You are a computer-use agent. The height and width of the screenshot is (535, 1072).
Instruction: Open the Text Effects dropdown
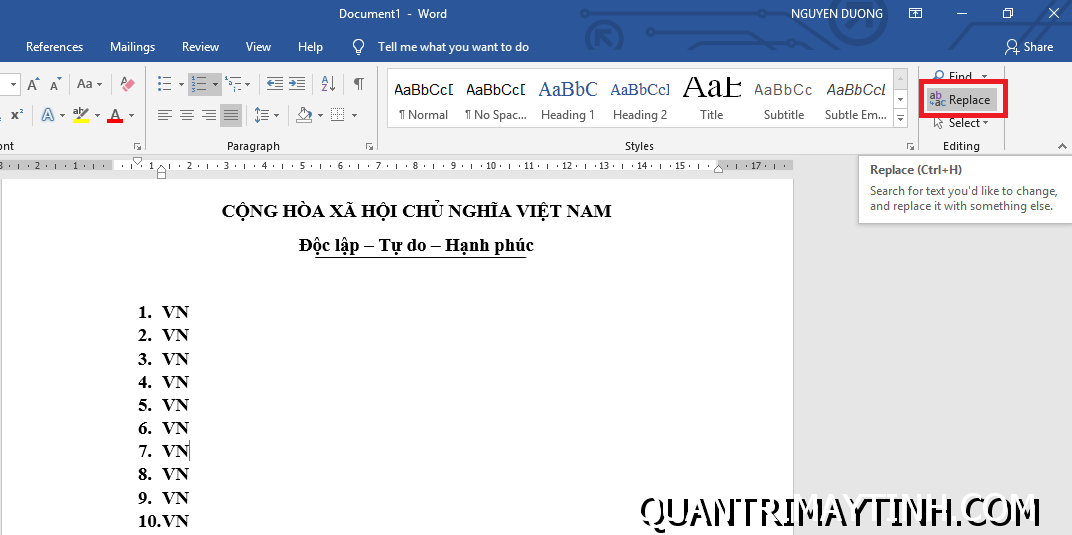click(64, 115)
